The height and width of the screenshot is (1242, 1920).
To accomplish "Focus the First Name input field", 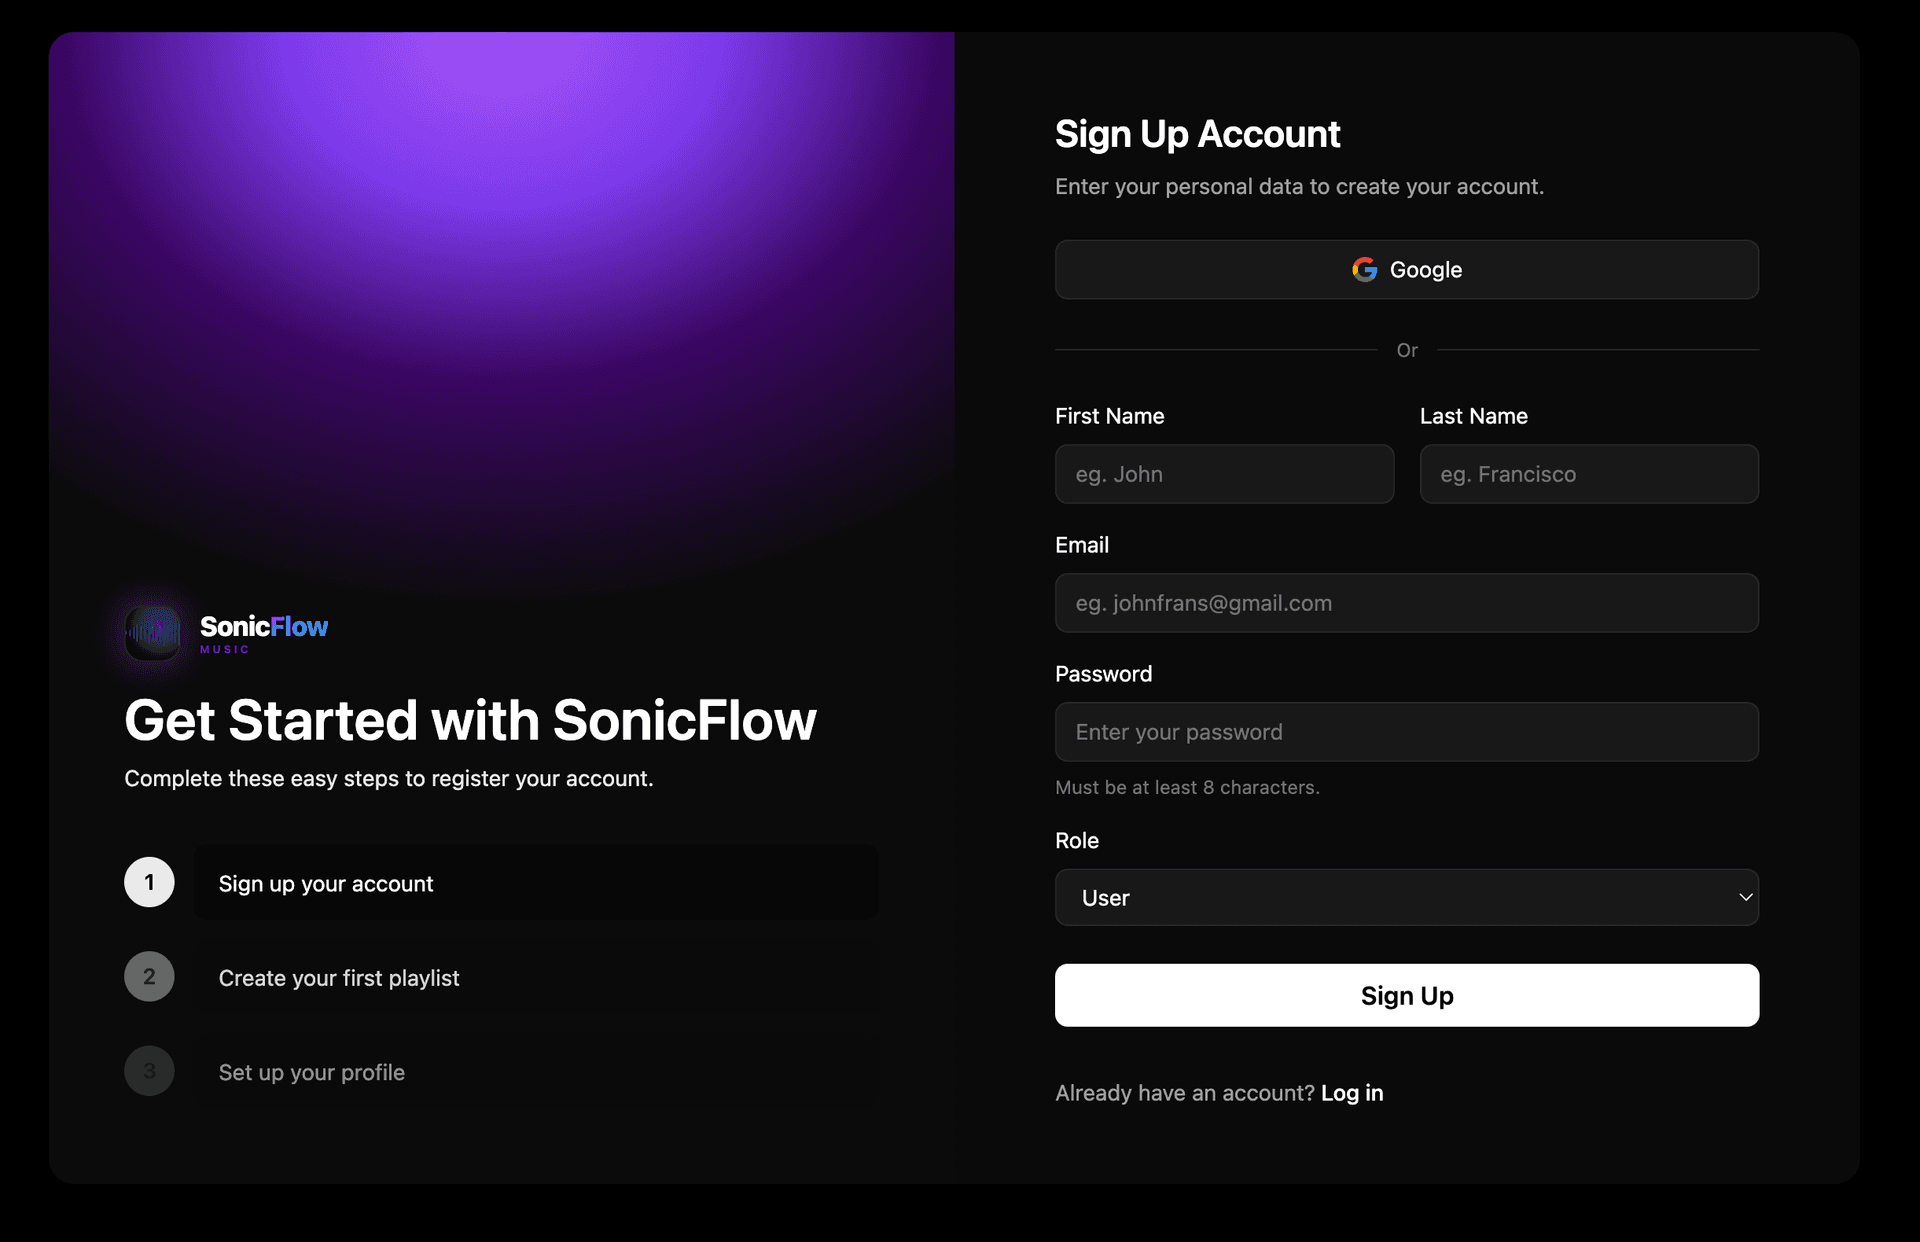I will [1224, 474].
